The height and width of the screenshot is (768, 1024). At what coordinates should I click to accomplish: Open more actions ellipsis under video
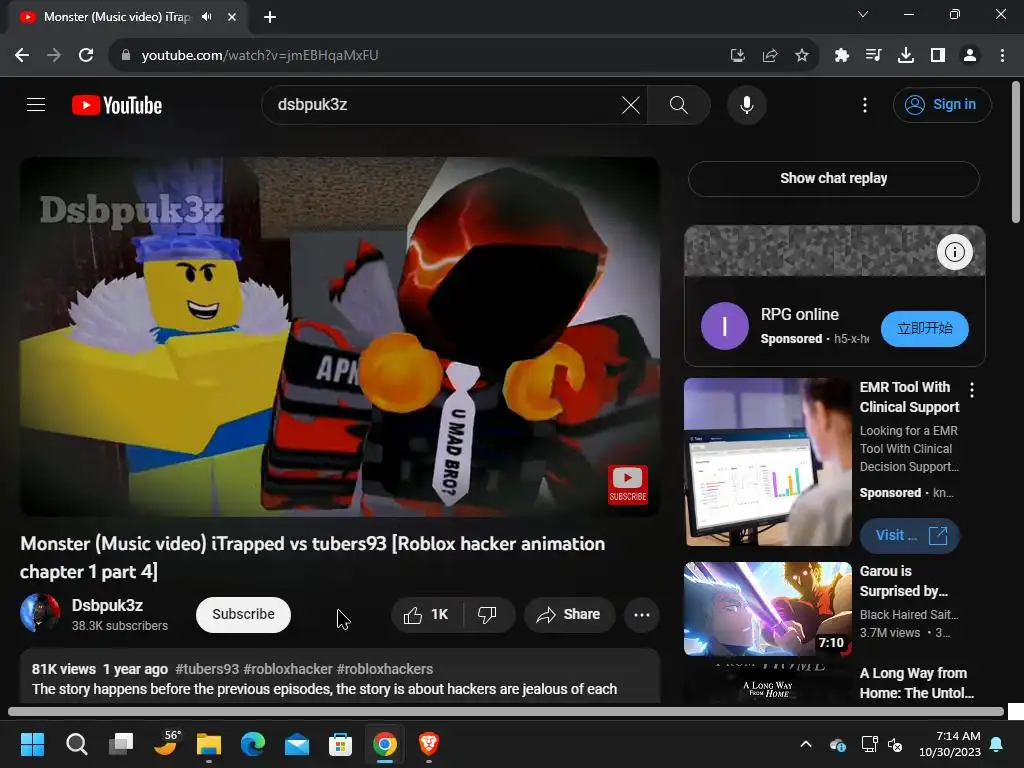[641, 615]
